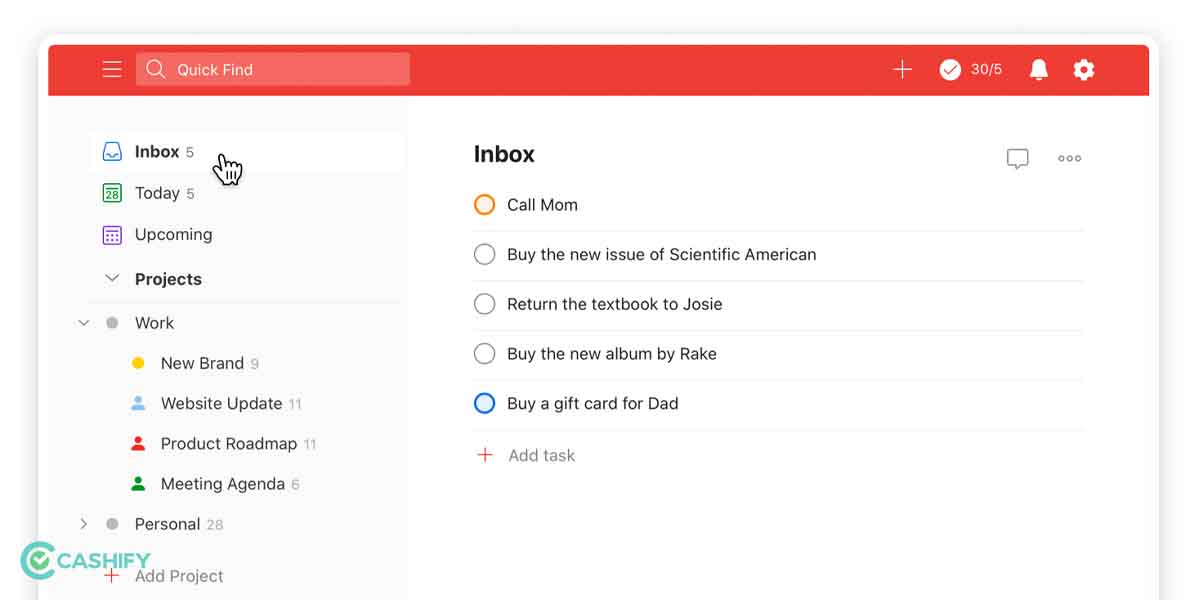Click Add Project in the sidebar
This screenshot has height=600, width=1200.
pyautogui.click(x=178, y=576)
